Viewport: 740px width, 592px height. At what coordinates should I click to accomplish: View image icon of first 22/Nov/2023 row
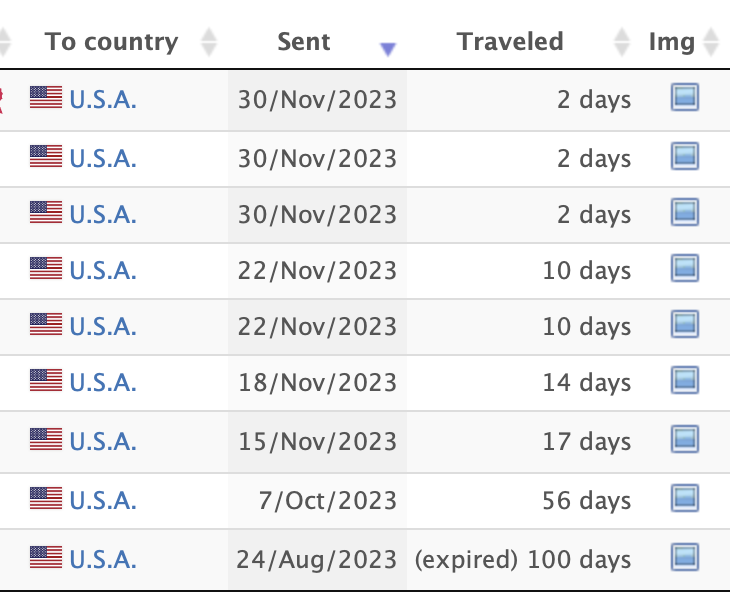click(685, 268)
